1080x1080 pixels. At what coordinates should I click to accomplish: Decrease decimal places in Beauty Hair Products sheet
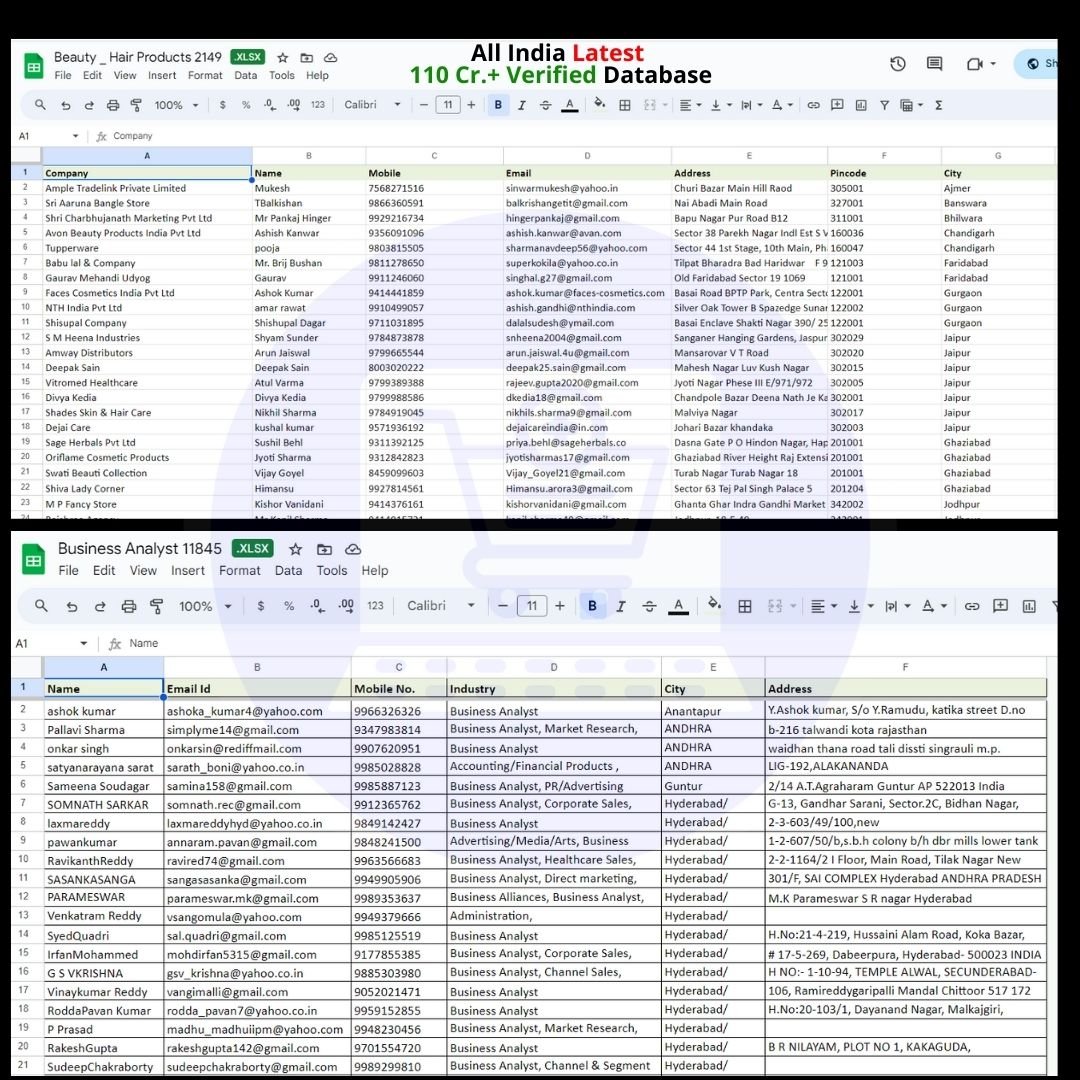(269, 105)
